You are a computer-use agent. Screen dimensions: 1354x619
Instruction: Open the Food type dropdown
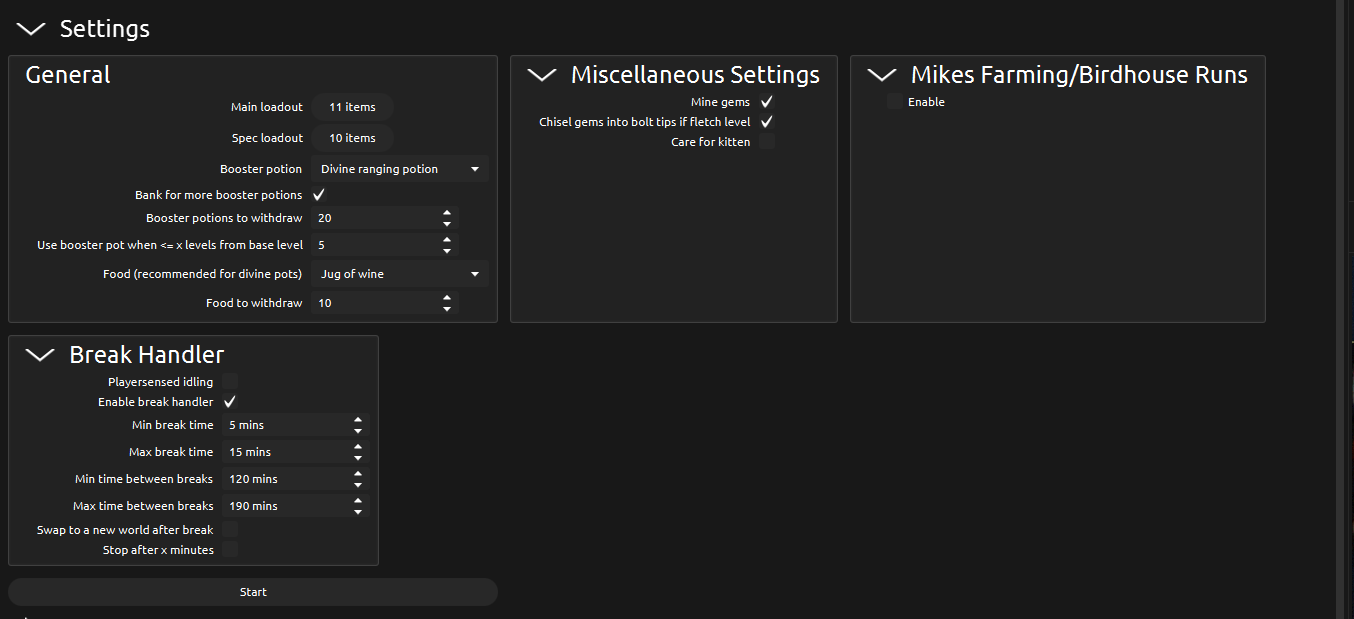(x=399, y=274)
